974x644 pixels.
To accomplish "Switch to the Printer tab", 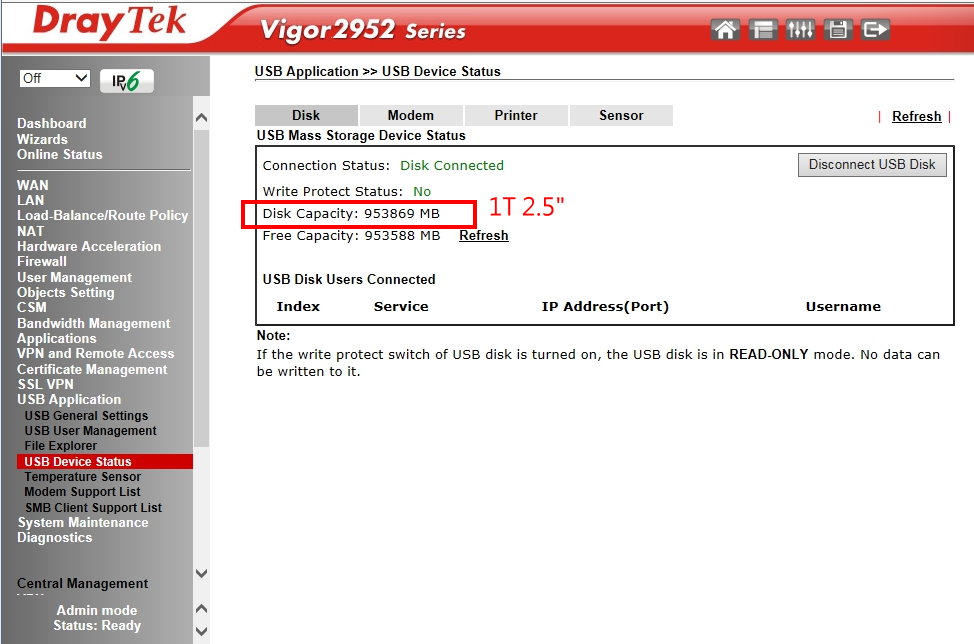I will click(516, 116).
